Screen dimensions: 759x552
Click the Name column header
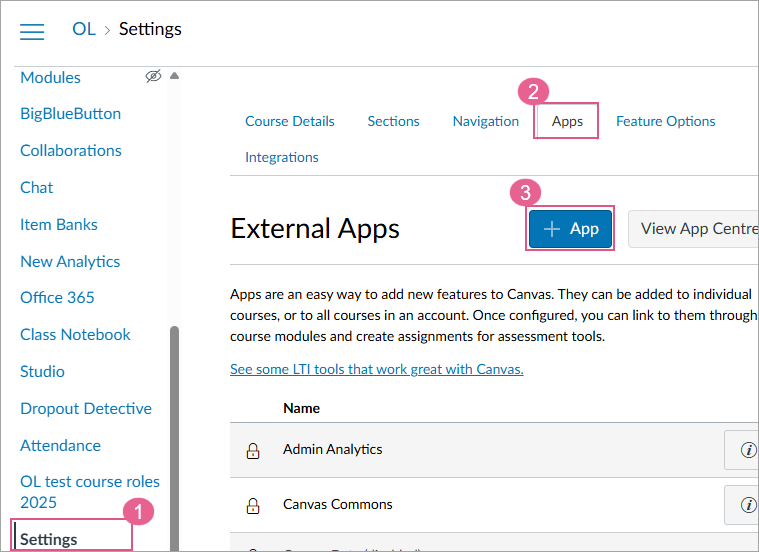301,408
